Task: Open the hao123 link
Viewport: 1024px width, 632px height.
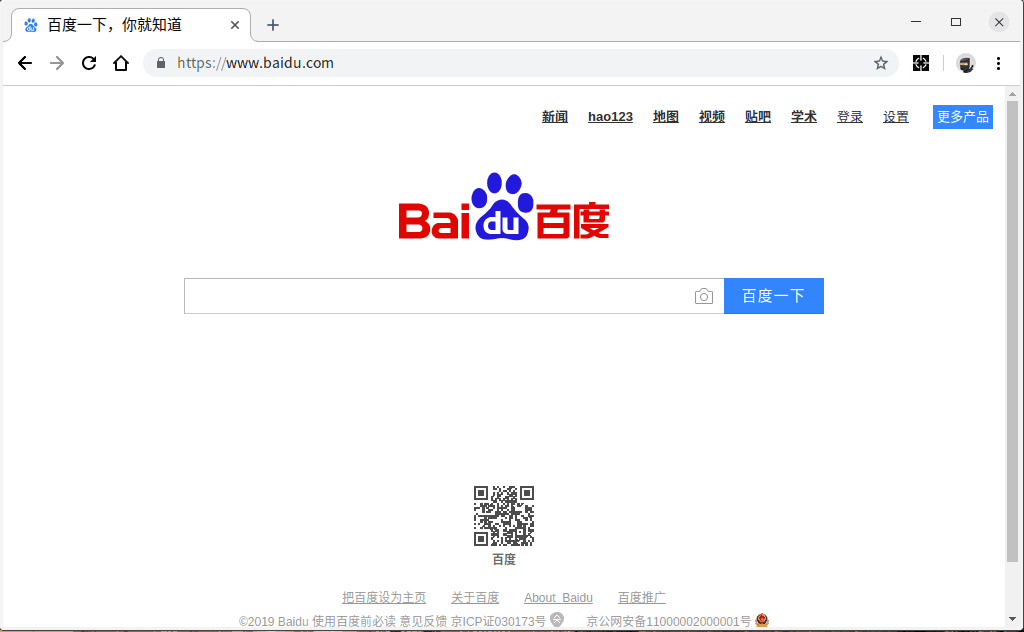Action: [610, 117]
